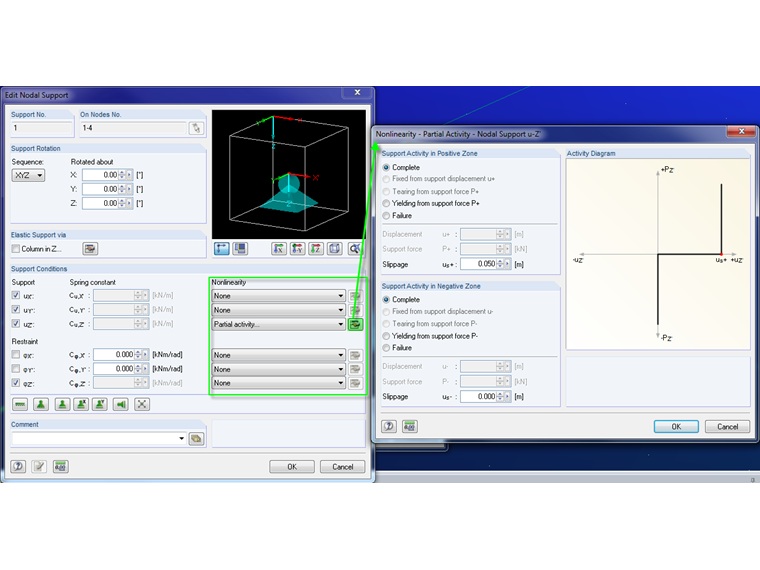Select the second support-type preset icon
This screenshot has width=760, height=570.
(41, 404)
